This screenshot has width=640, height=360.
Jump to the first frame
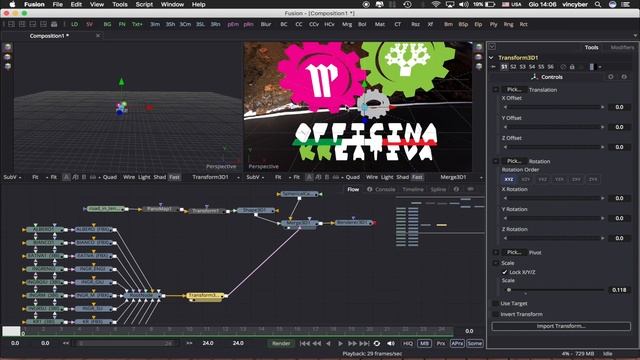pos(304,343)
